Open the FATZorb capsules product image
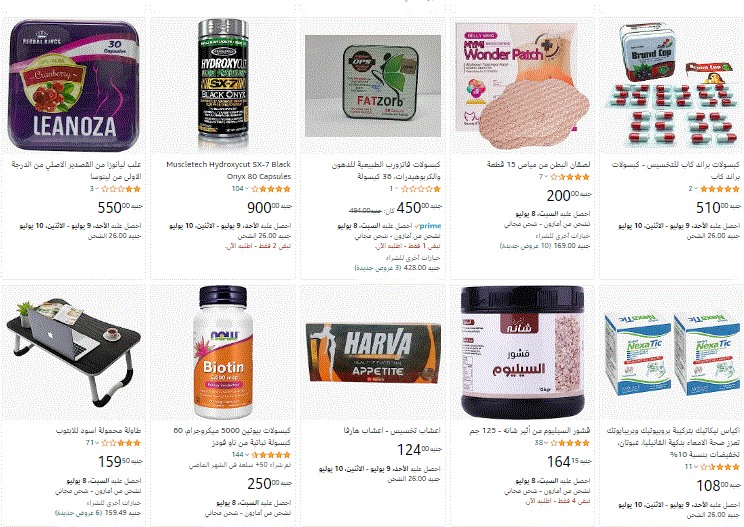The height and width of the screenshot is (527, 744). click(373, 86)
